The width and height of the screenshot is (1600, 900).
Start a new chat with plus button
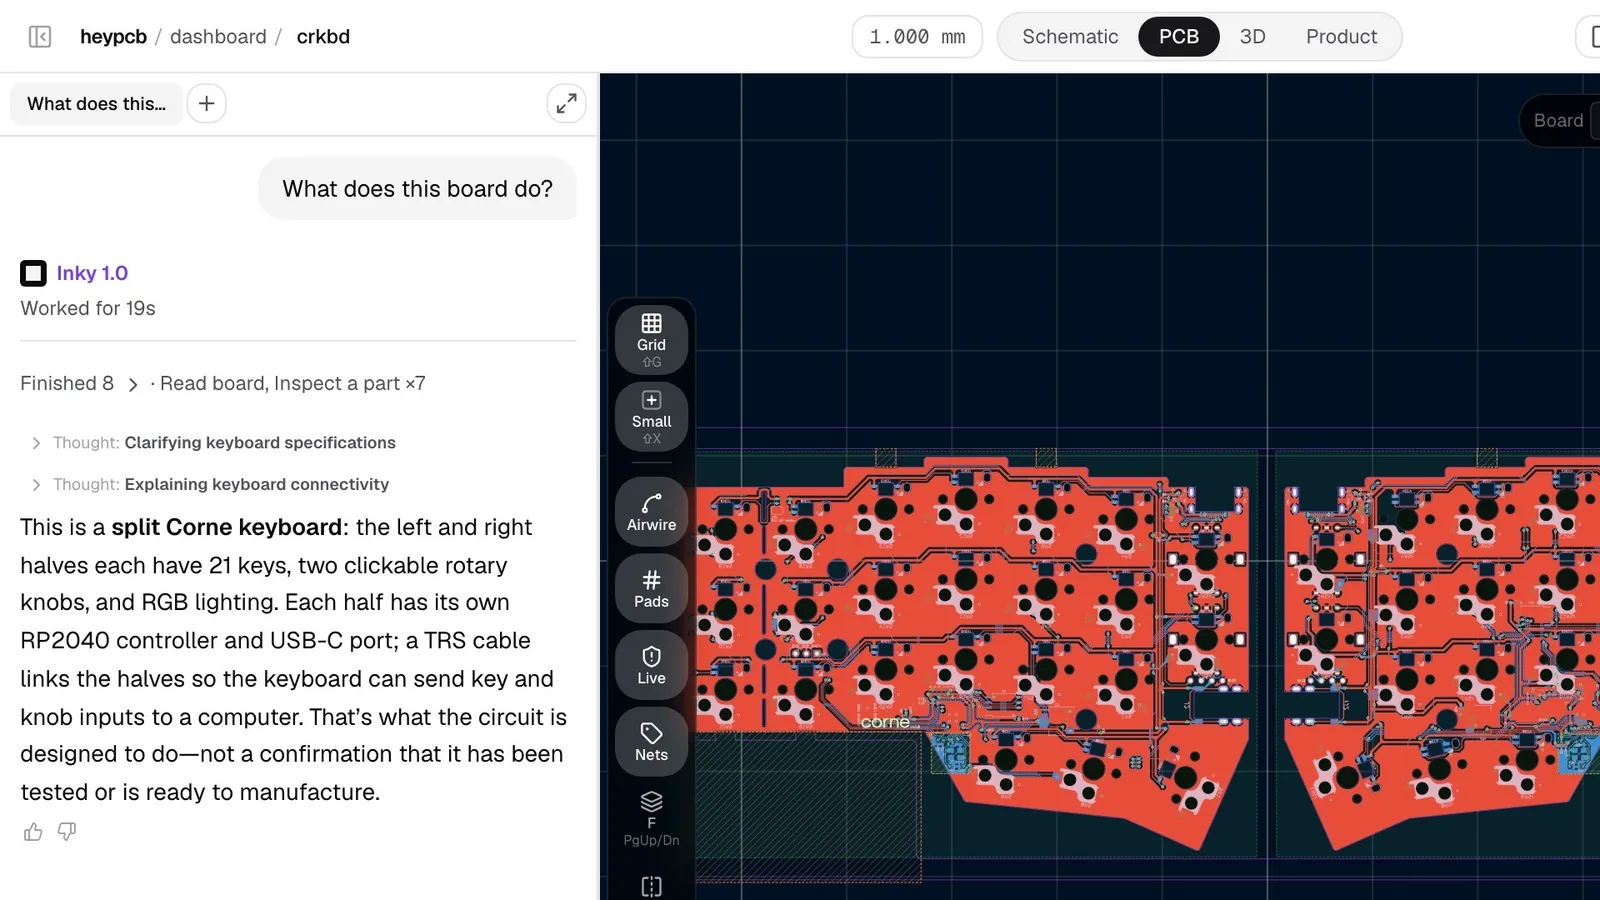point(206,104)
